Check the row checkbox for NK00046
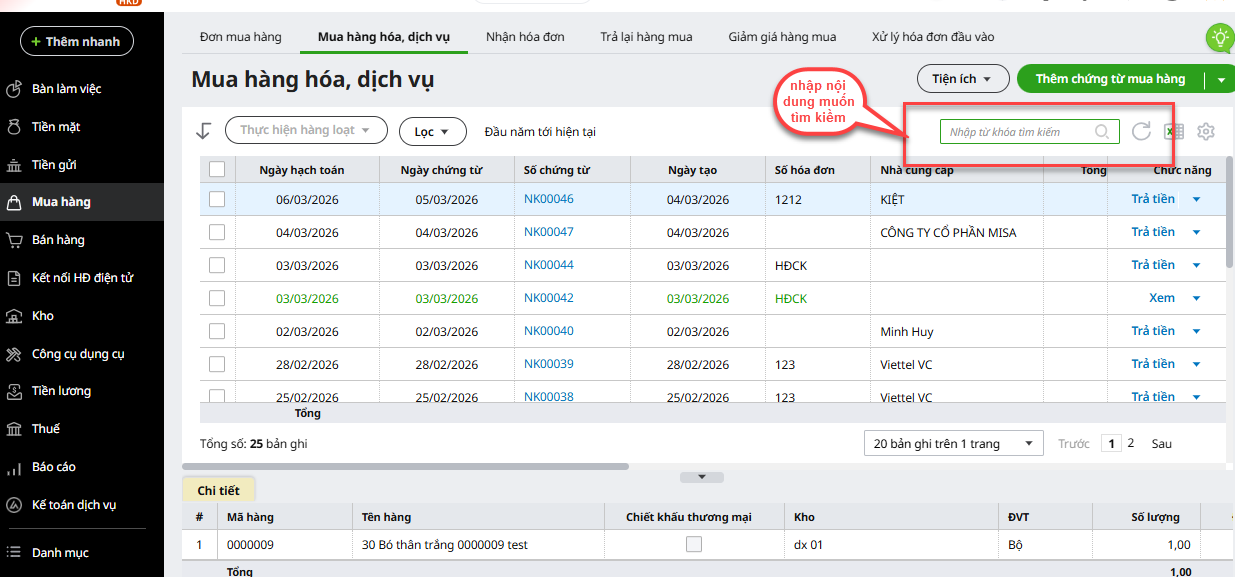The image size is (1235, 577). 217,199
